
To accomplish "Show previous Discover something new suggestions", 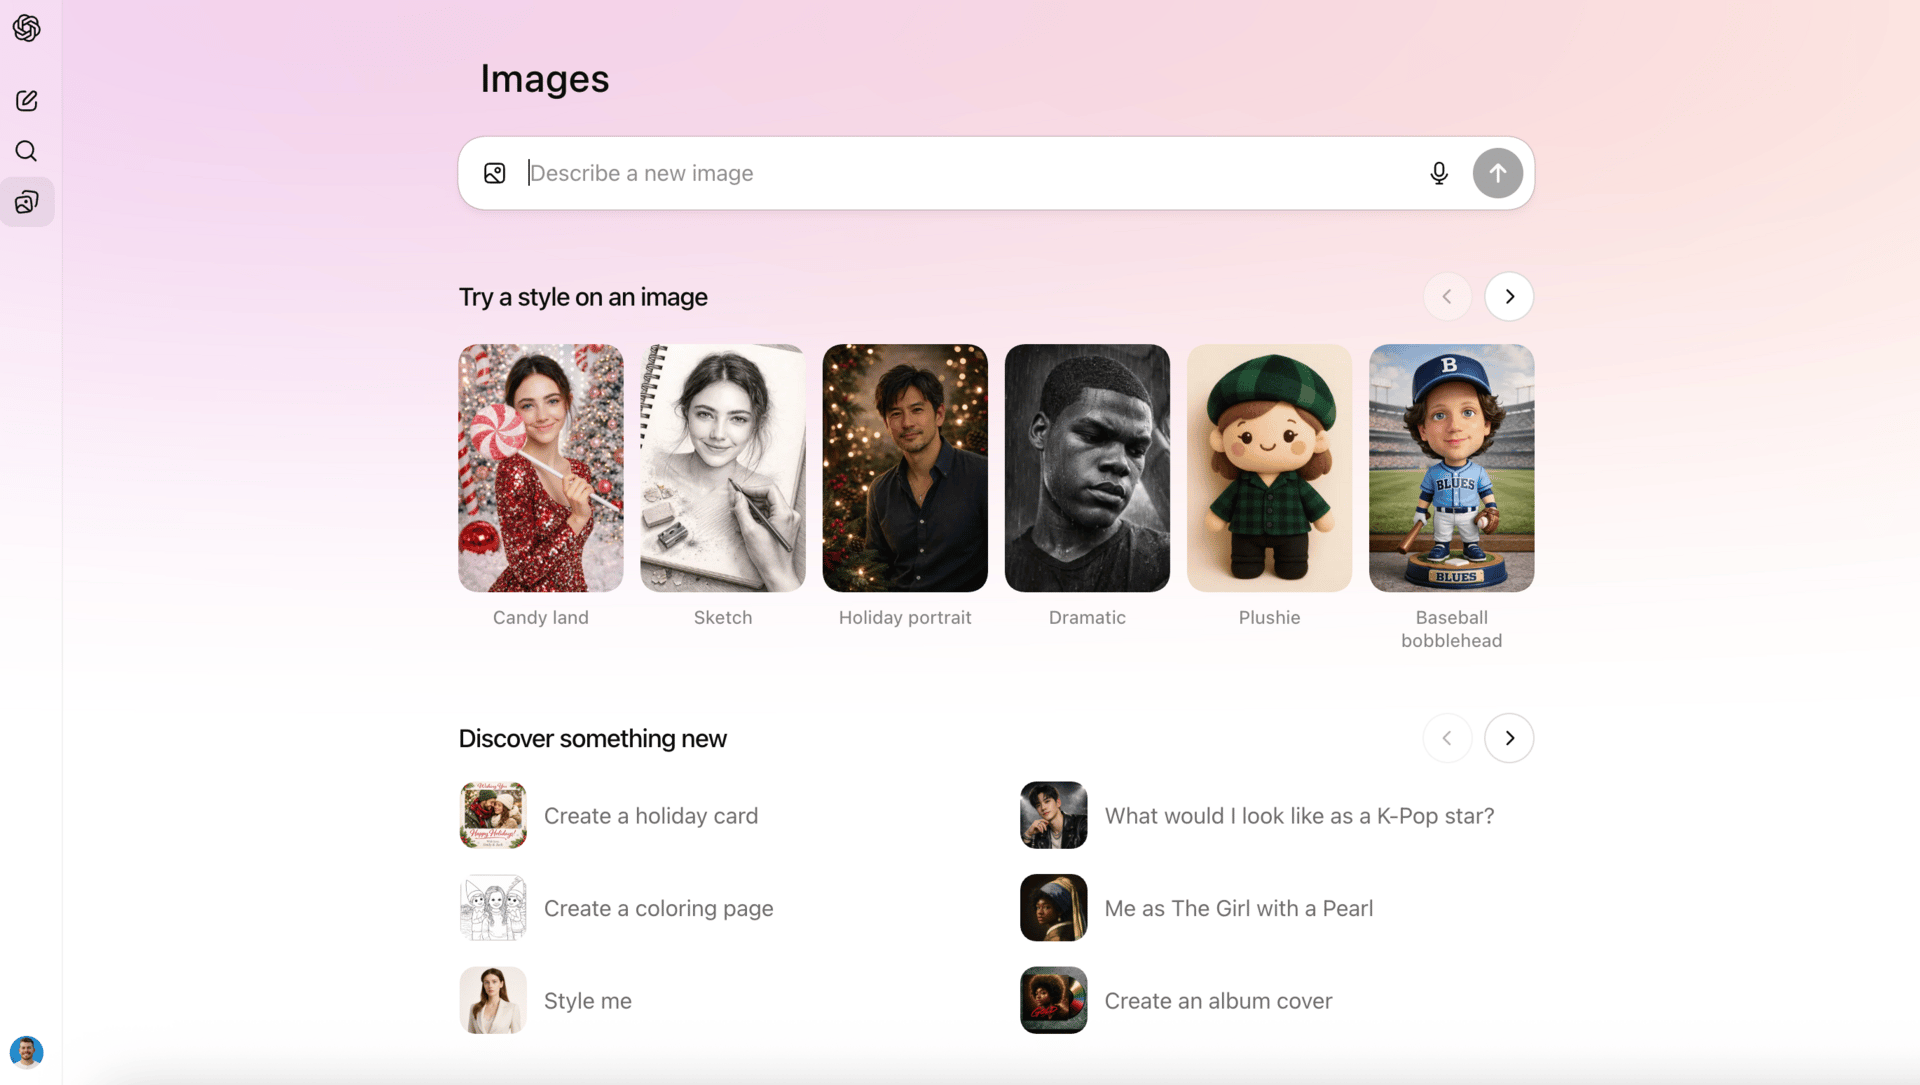I will point(1446,738).
